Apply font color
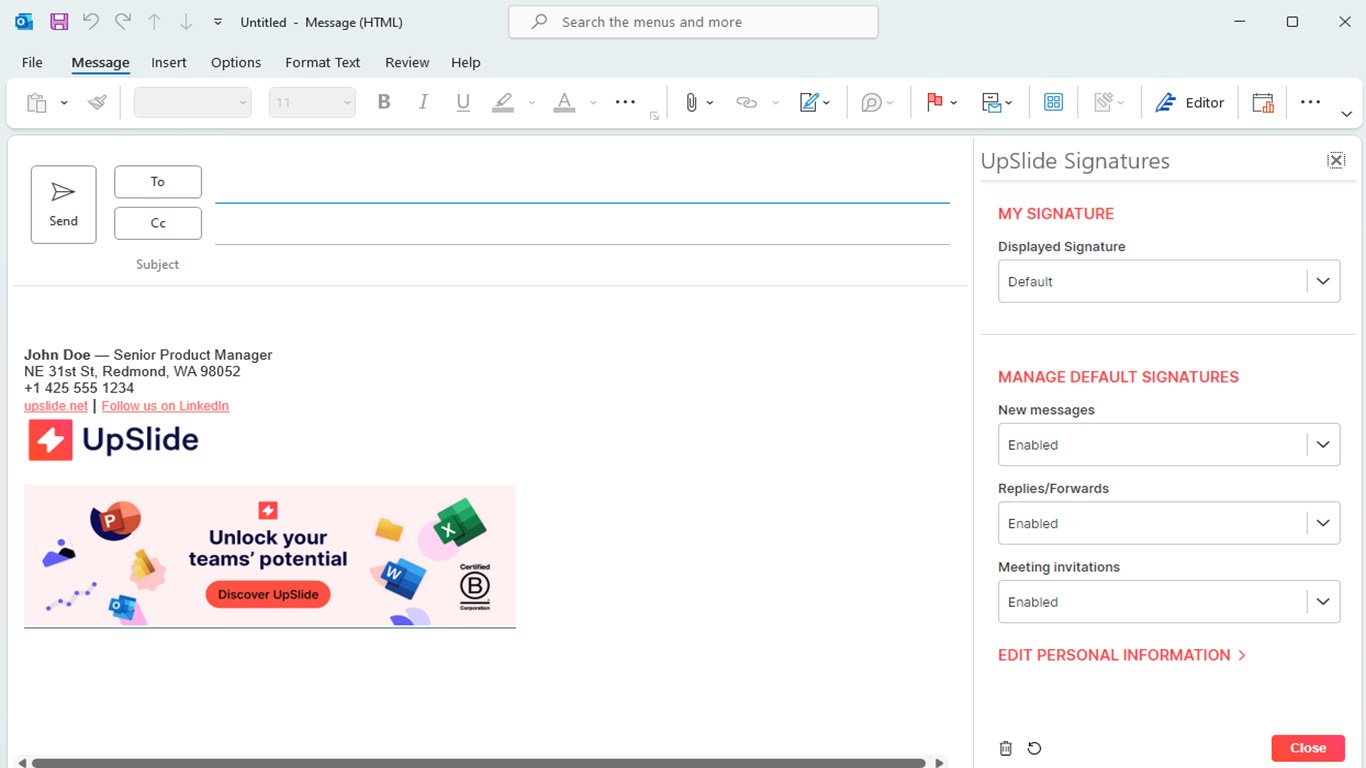1366x768 pixels. (x=564, y=102)
